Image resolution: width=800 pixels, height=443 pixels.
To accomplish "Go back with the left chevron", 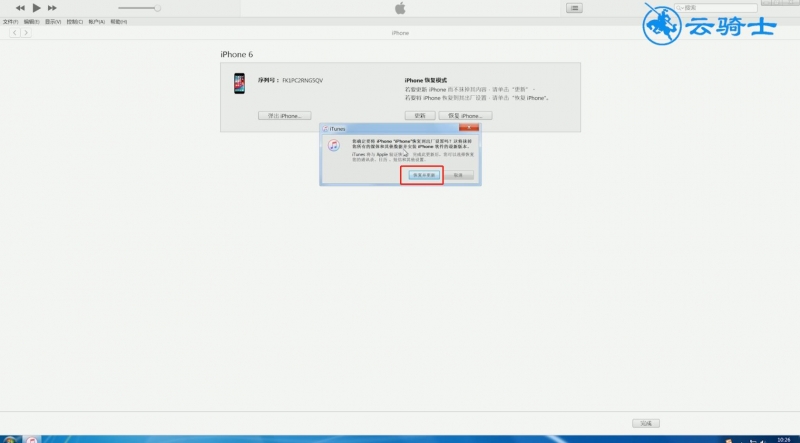I will point(15,33).
